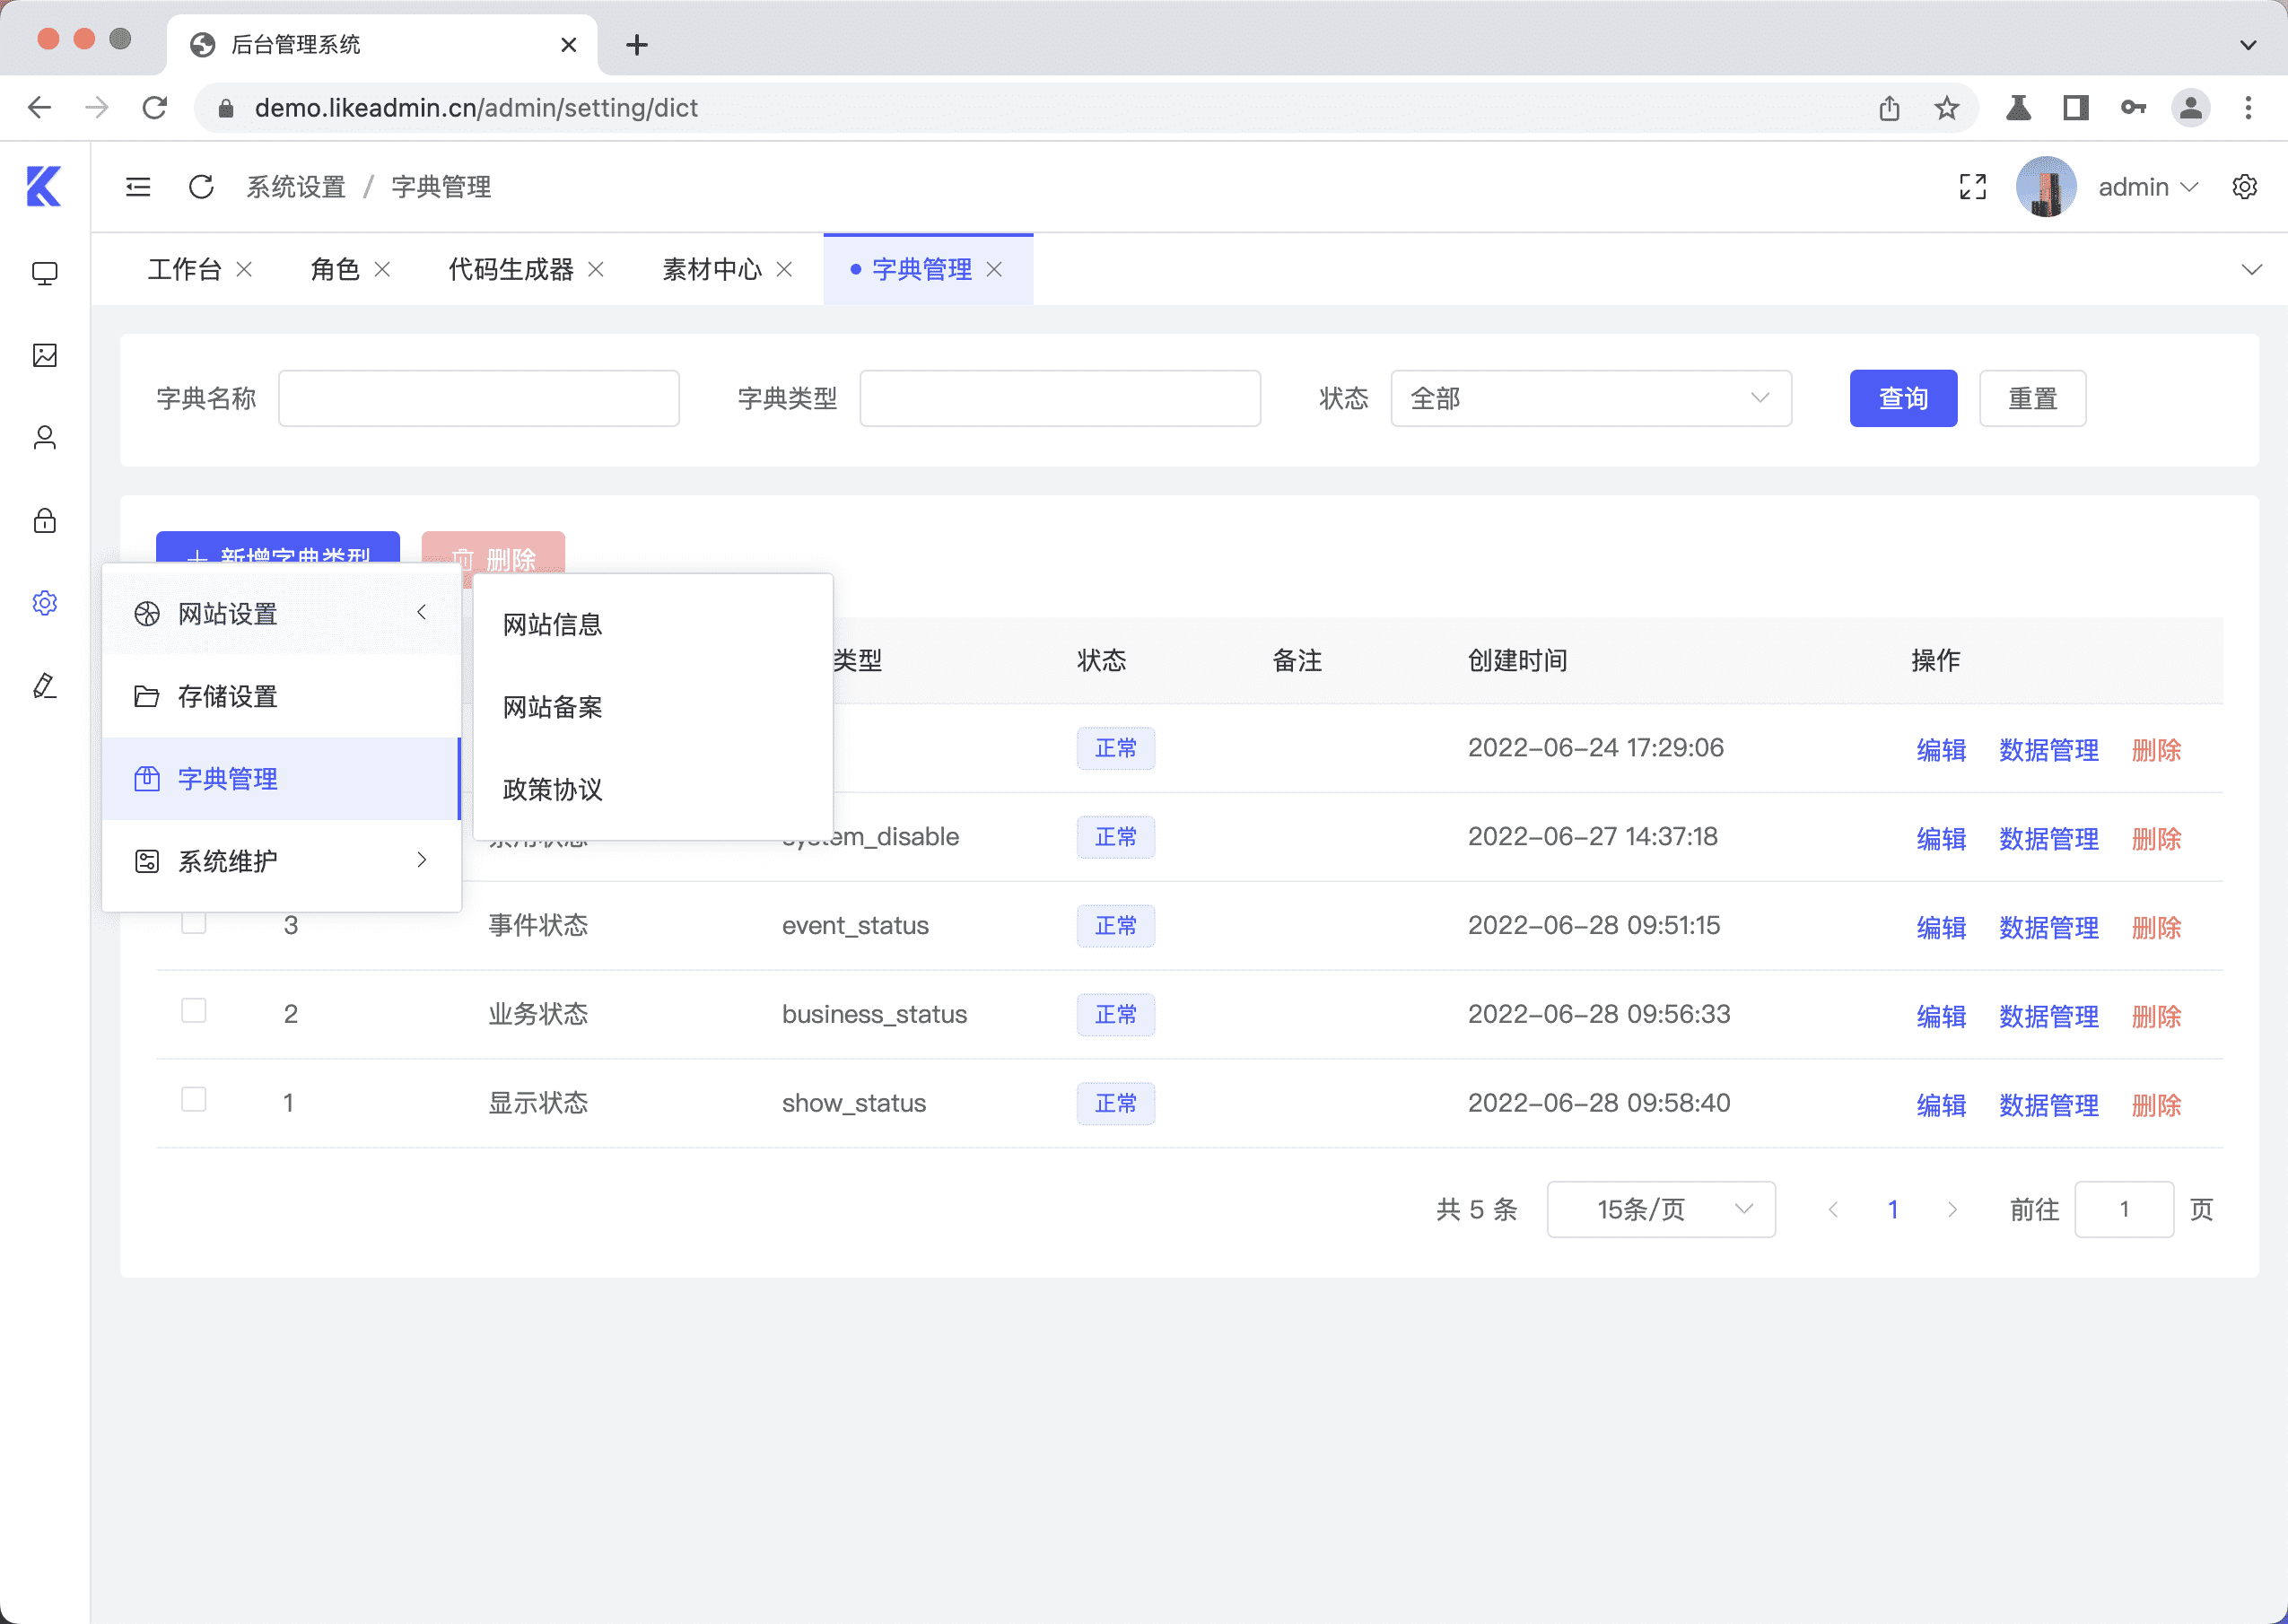
Task: Expand the 系统维护 submenu
Action: 227,860
